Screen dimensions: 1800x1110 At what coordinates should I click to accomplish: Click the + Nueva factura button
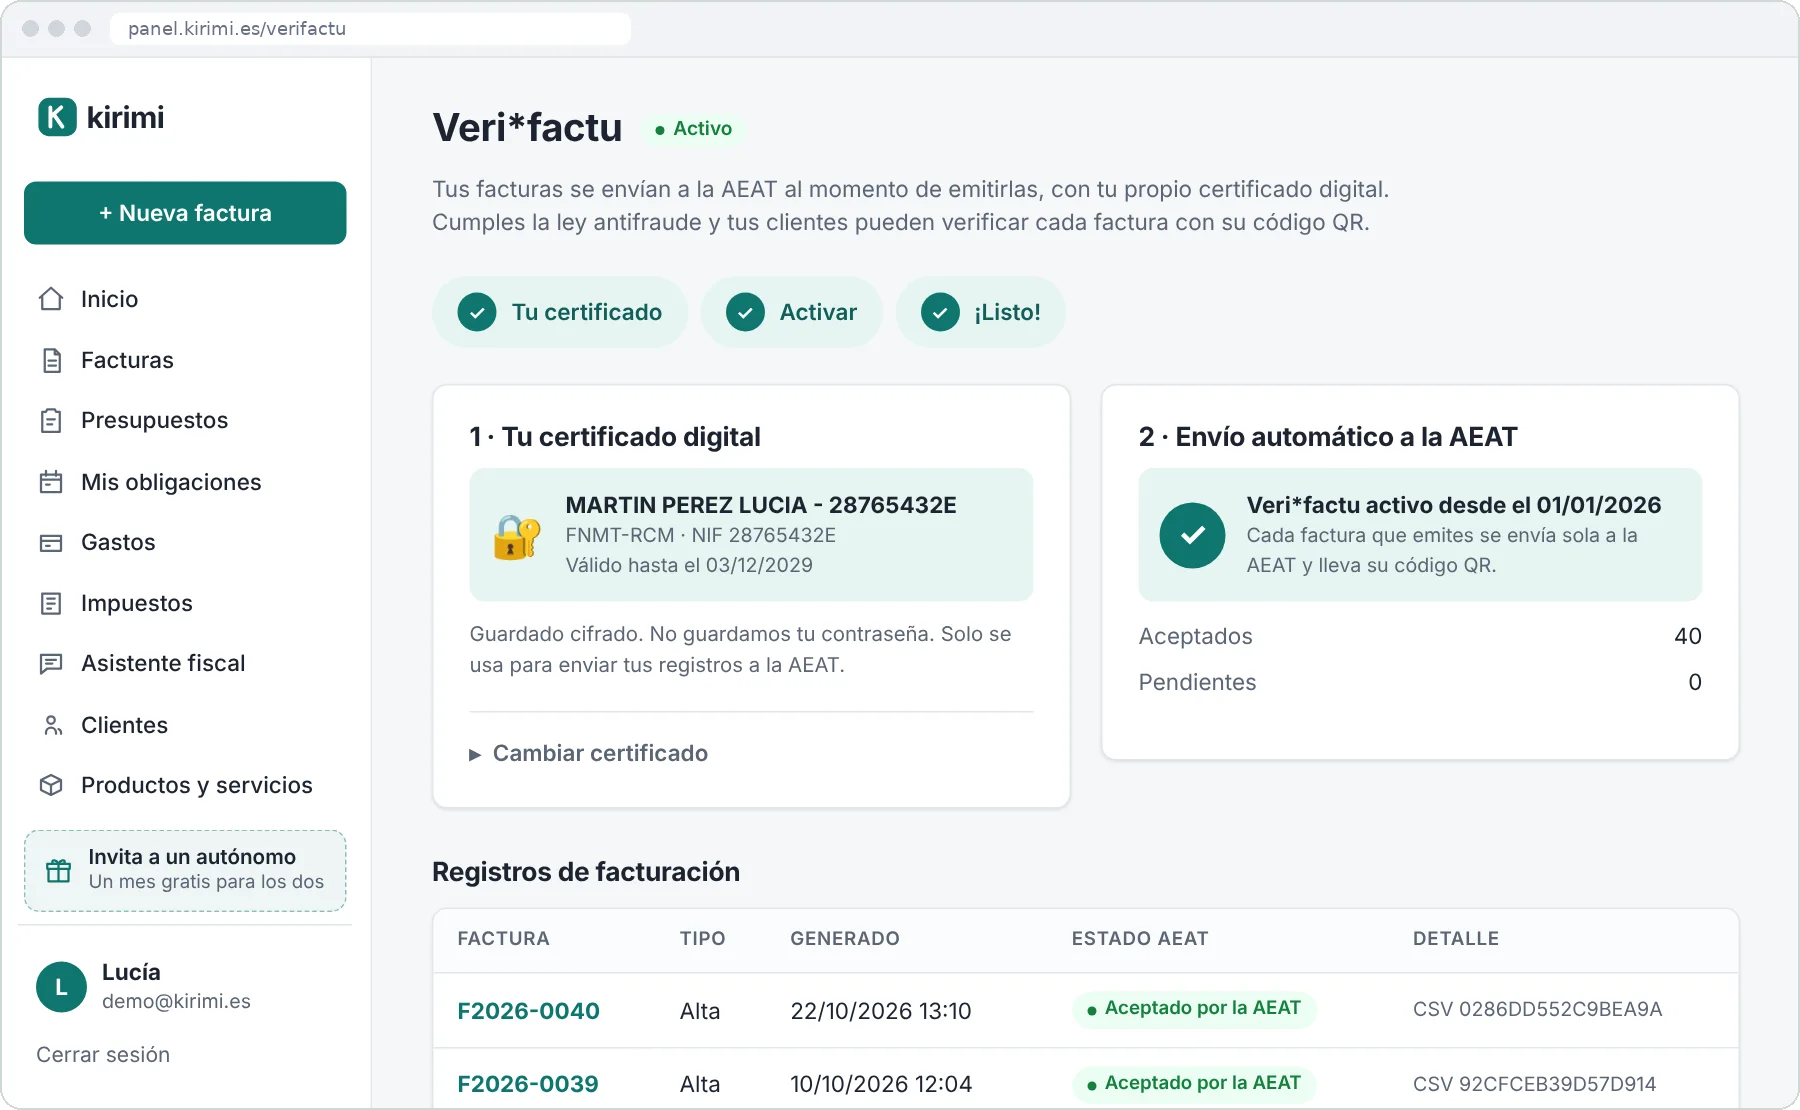point(185,213)
